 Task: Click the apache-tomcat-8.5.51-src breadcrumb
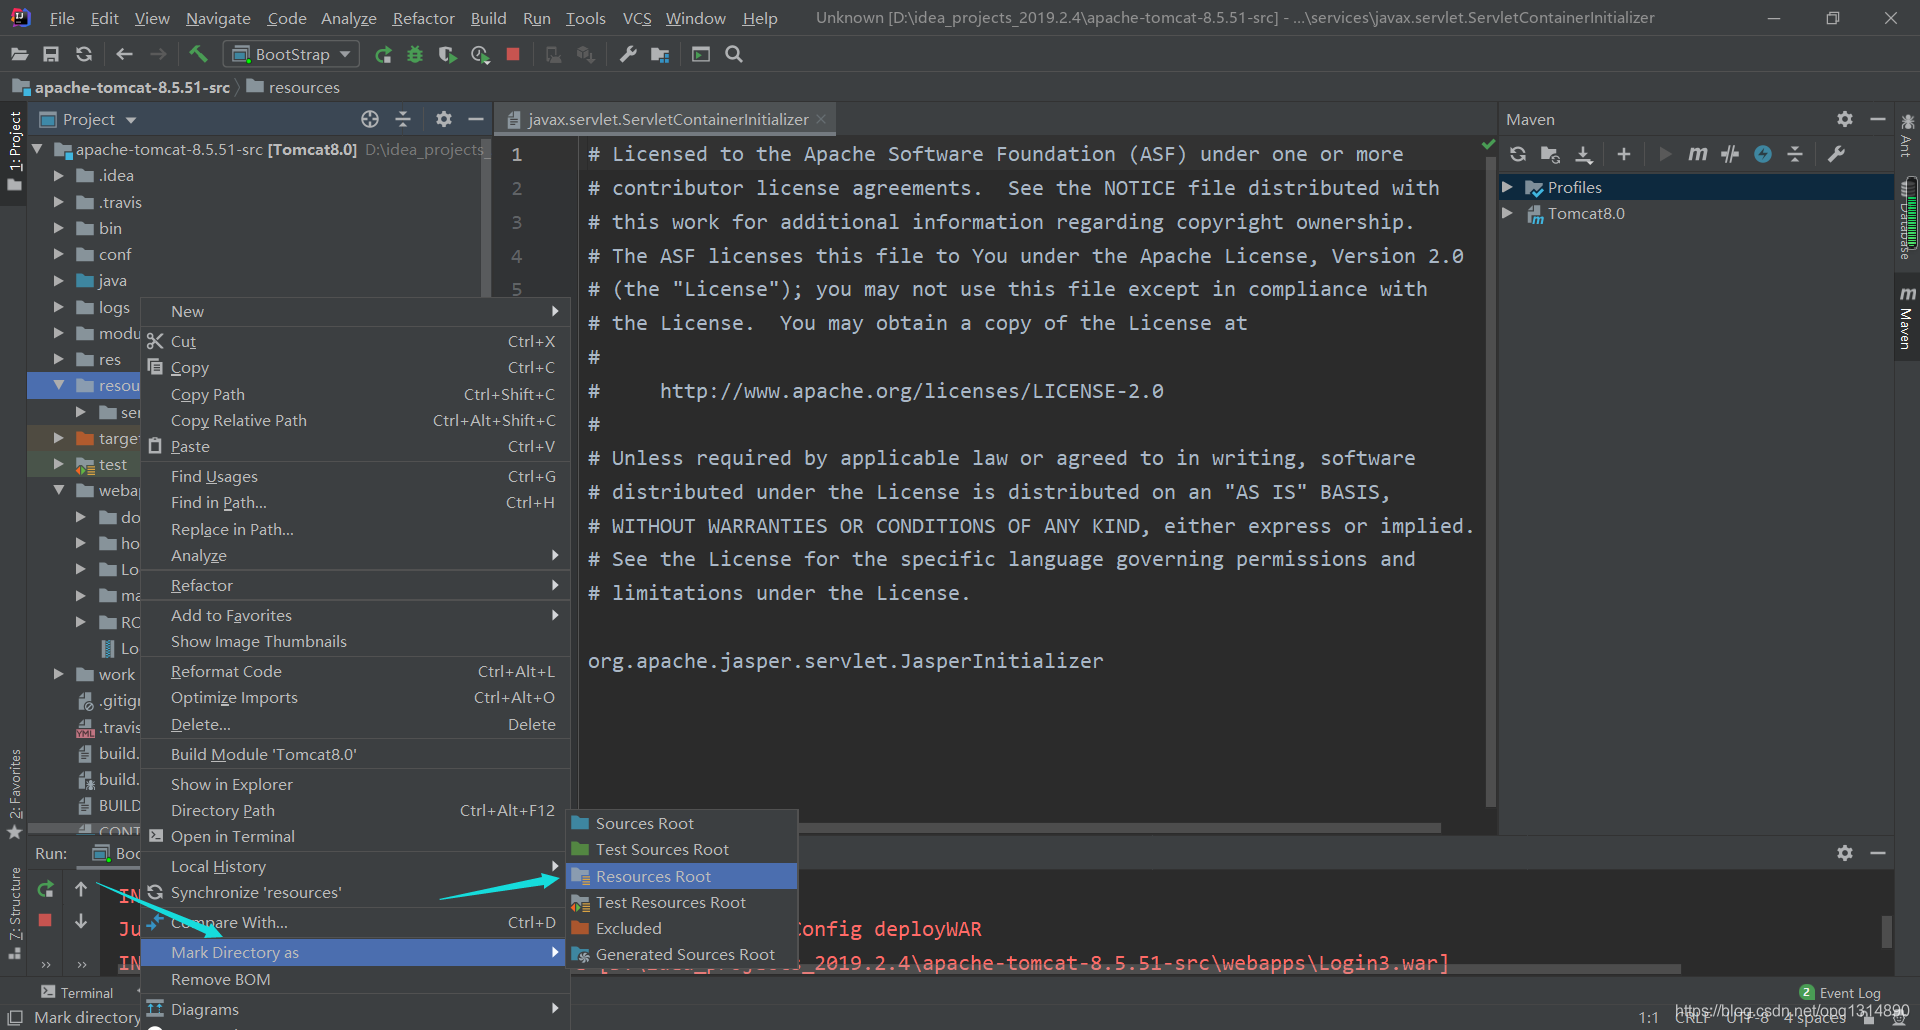[x=121, y=87]
